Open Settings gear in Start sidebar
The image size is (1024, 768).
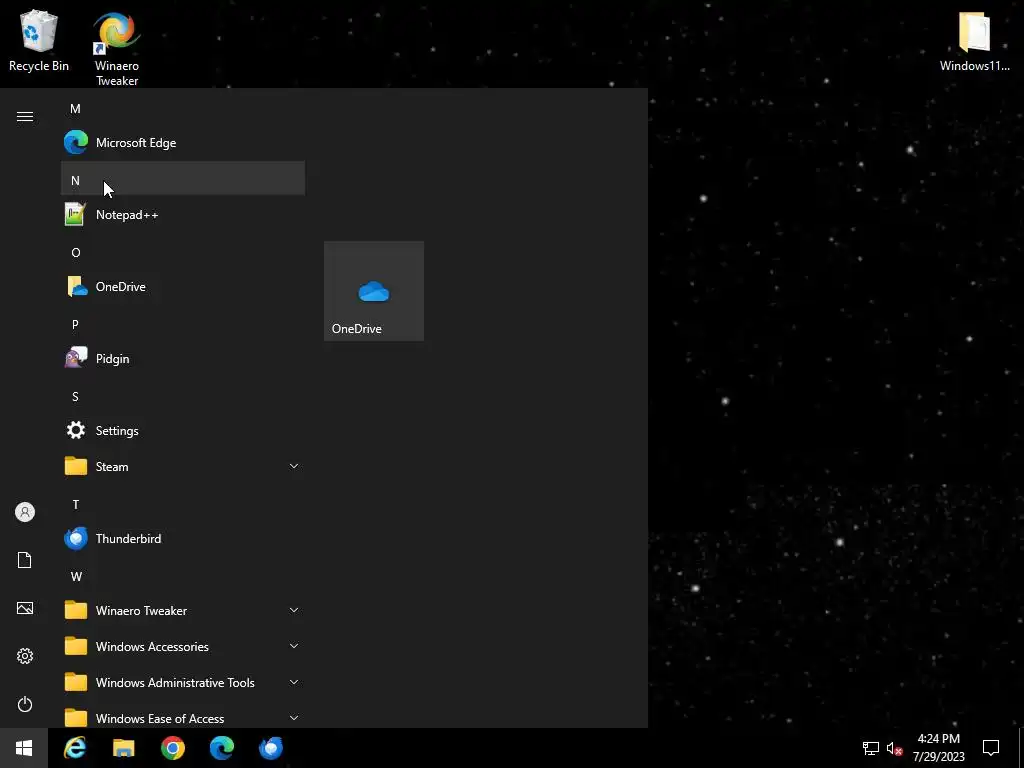coord(25,656)
